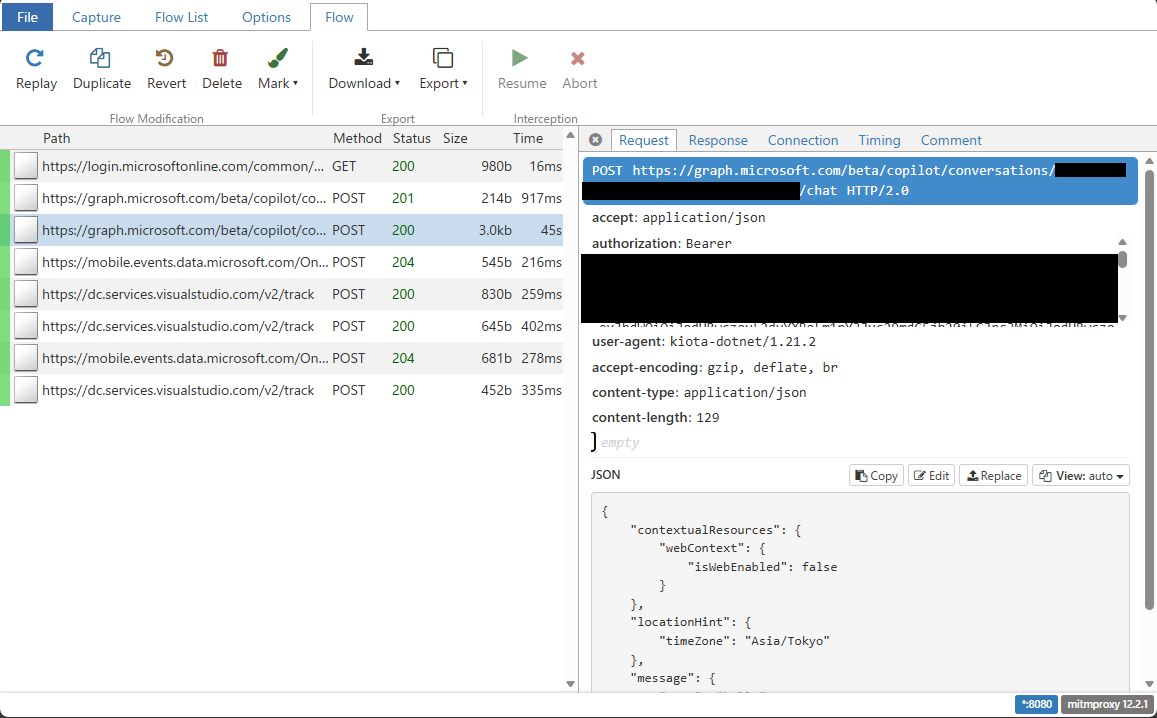The height and width of the screenshot is (718, 1157).
Task: Dismiss the flow detail panel
Action: 595,140
